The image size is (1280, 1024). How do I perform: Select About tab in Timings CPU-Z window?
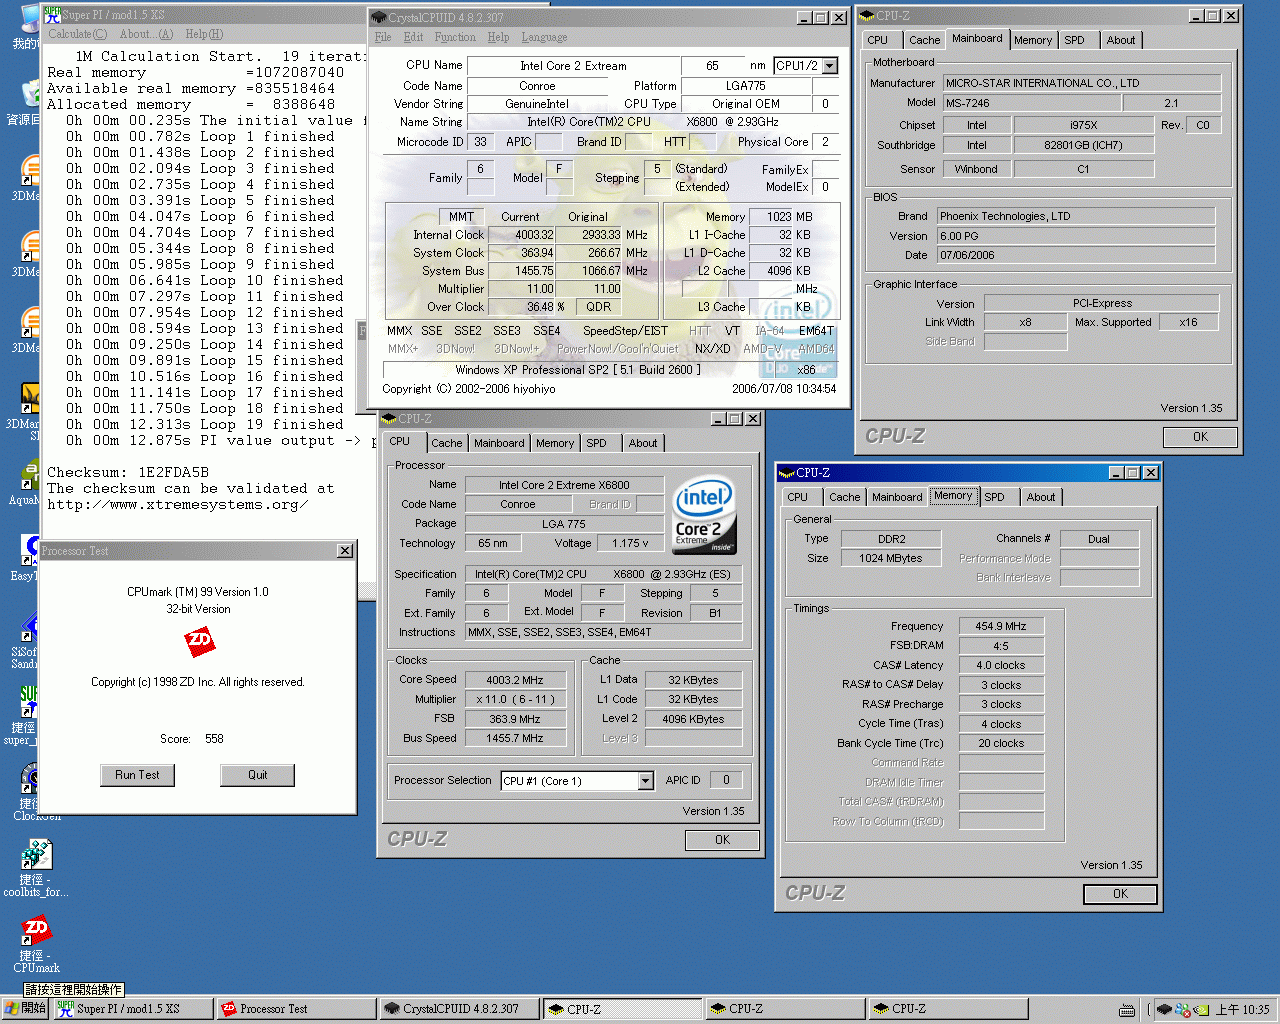click(x=1040, y=497)
